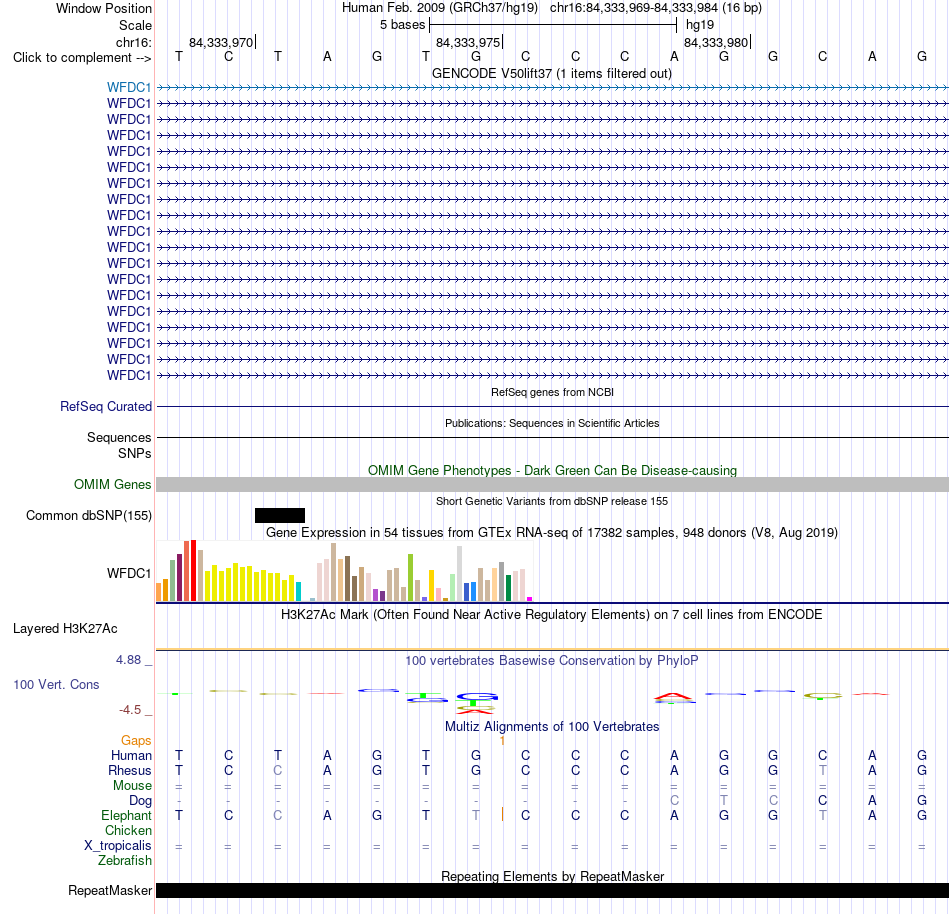The width and height of the screenshot is (950, 914).
Task: Click position label 84,333,975
Action: [468, 42]
